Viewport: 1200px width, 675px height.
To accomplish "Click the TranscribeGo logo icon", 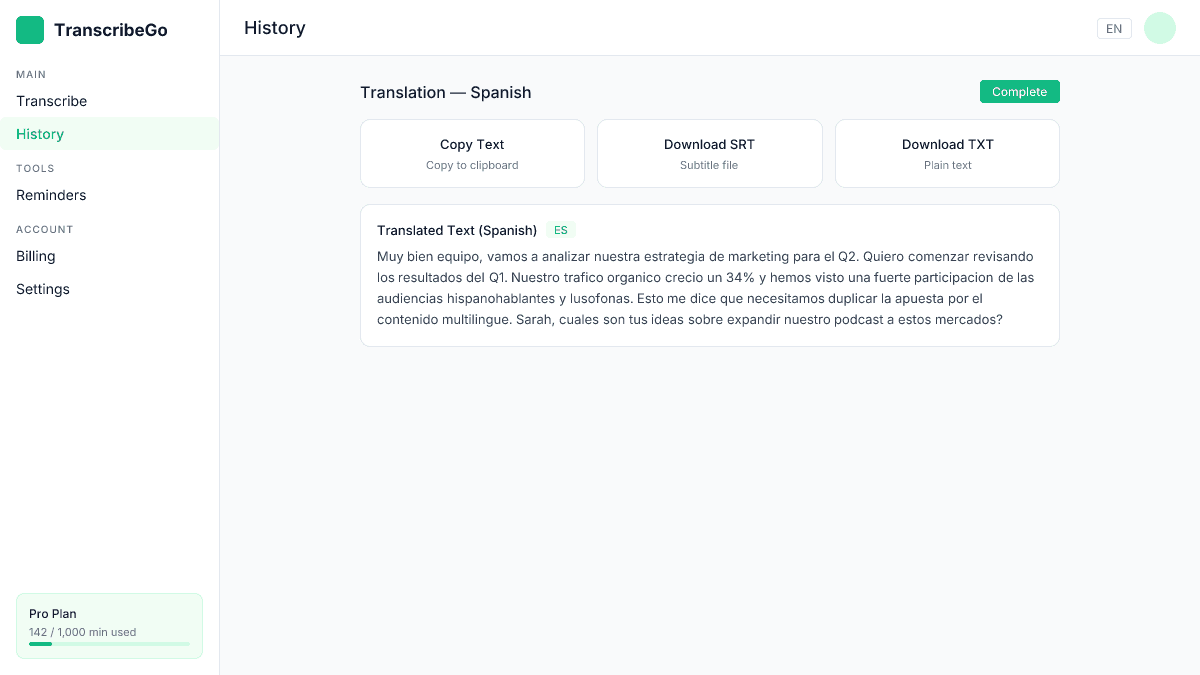I will [x=30, y=30].
